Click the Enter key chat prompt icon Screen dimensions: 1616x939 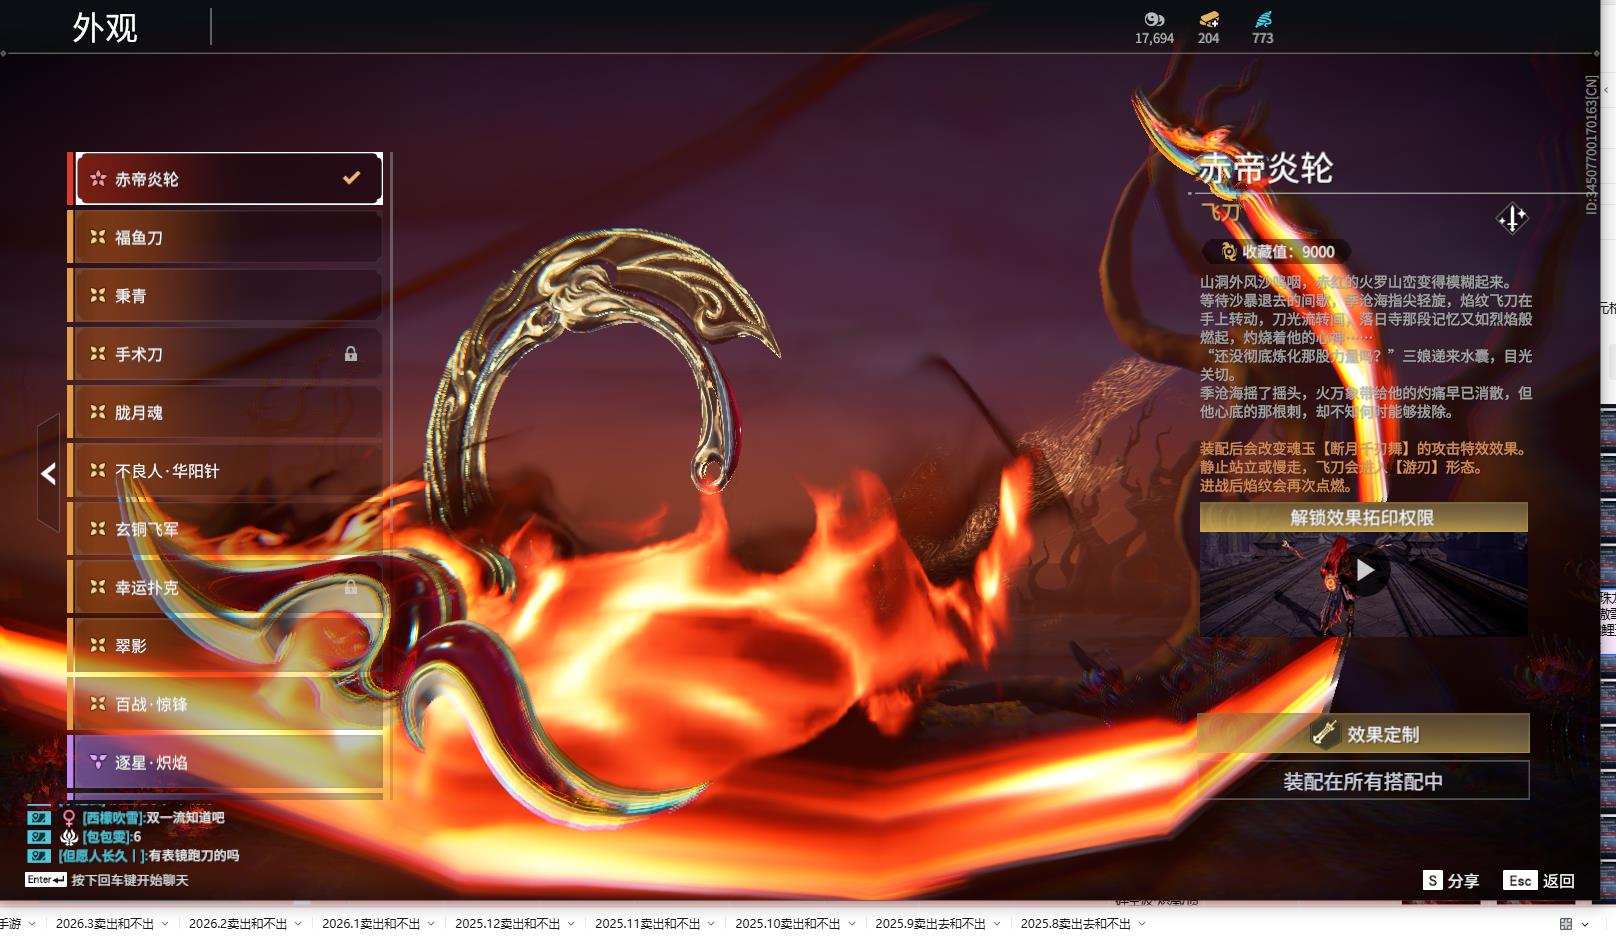[45, 880]
